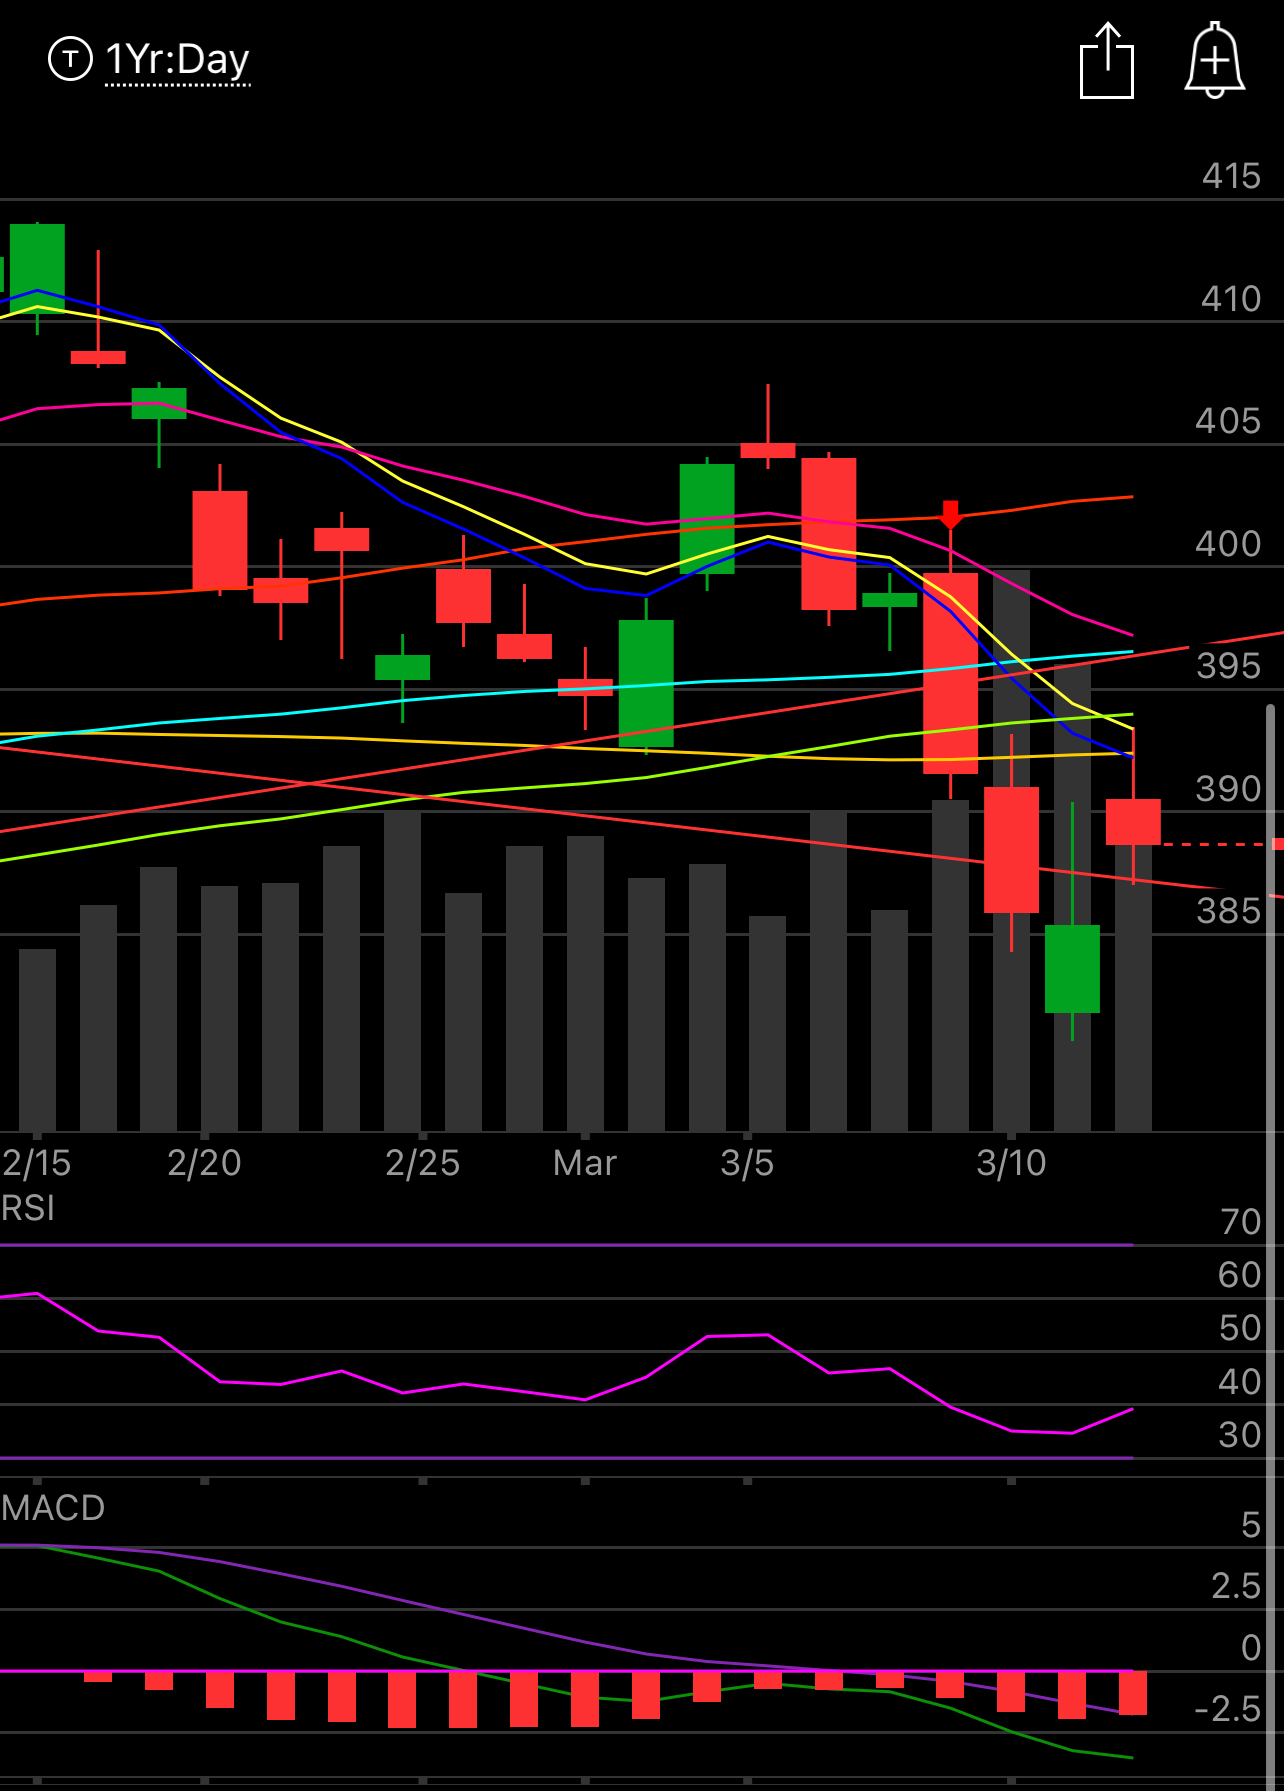Screen dimensions: 1284x1791
Task: Open the circled T timeframe icon
Action: click(70, 59)
